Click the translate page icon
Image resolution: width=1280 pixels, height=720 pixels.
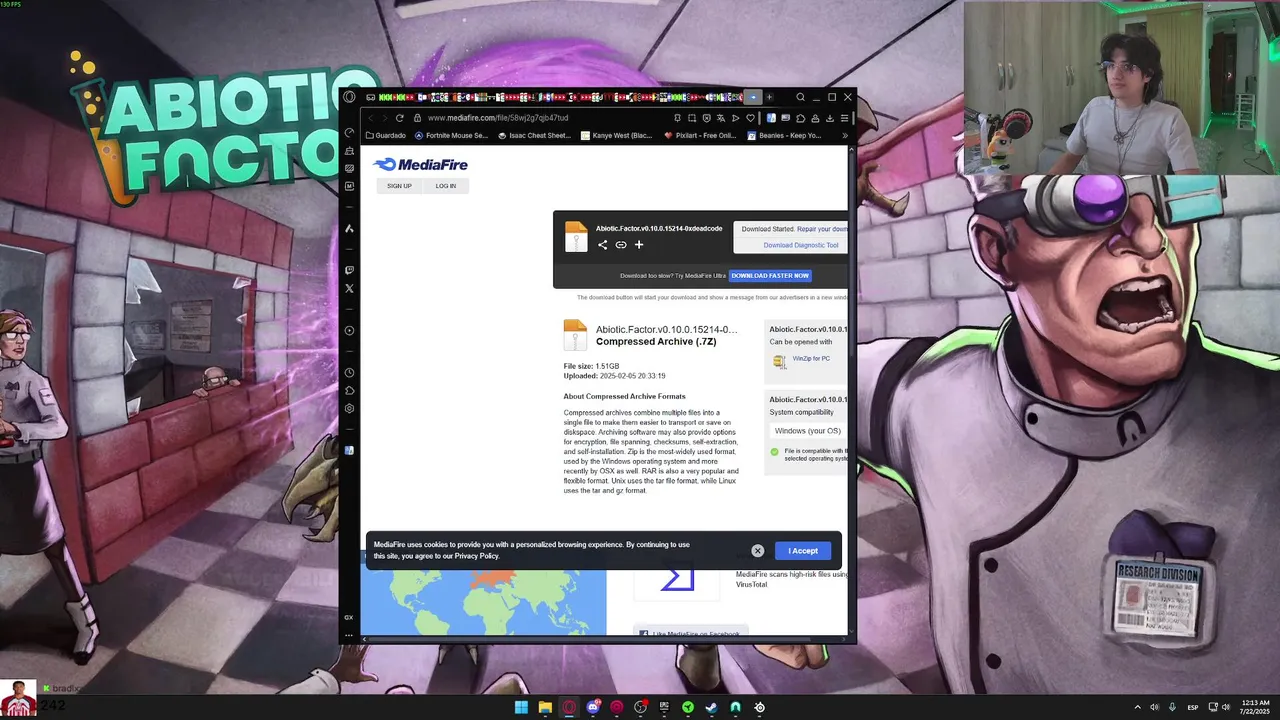click(x=721, y=118)
